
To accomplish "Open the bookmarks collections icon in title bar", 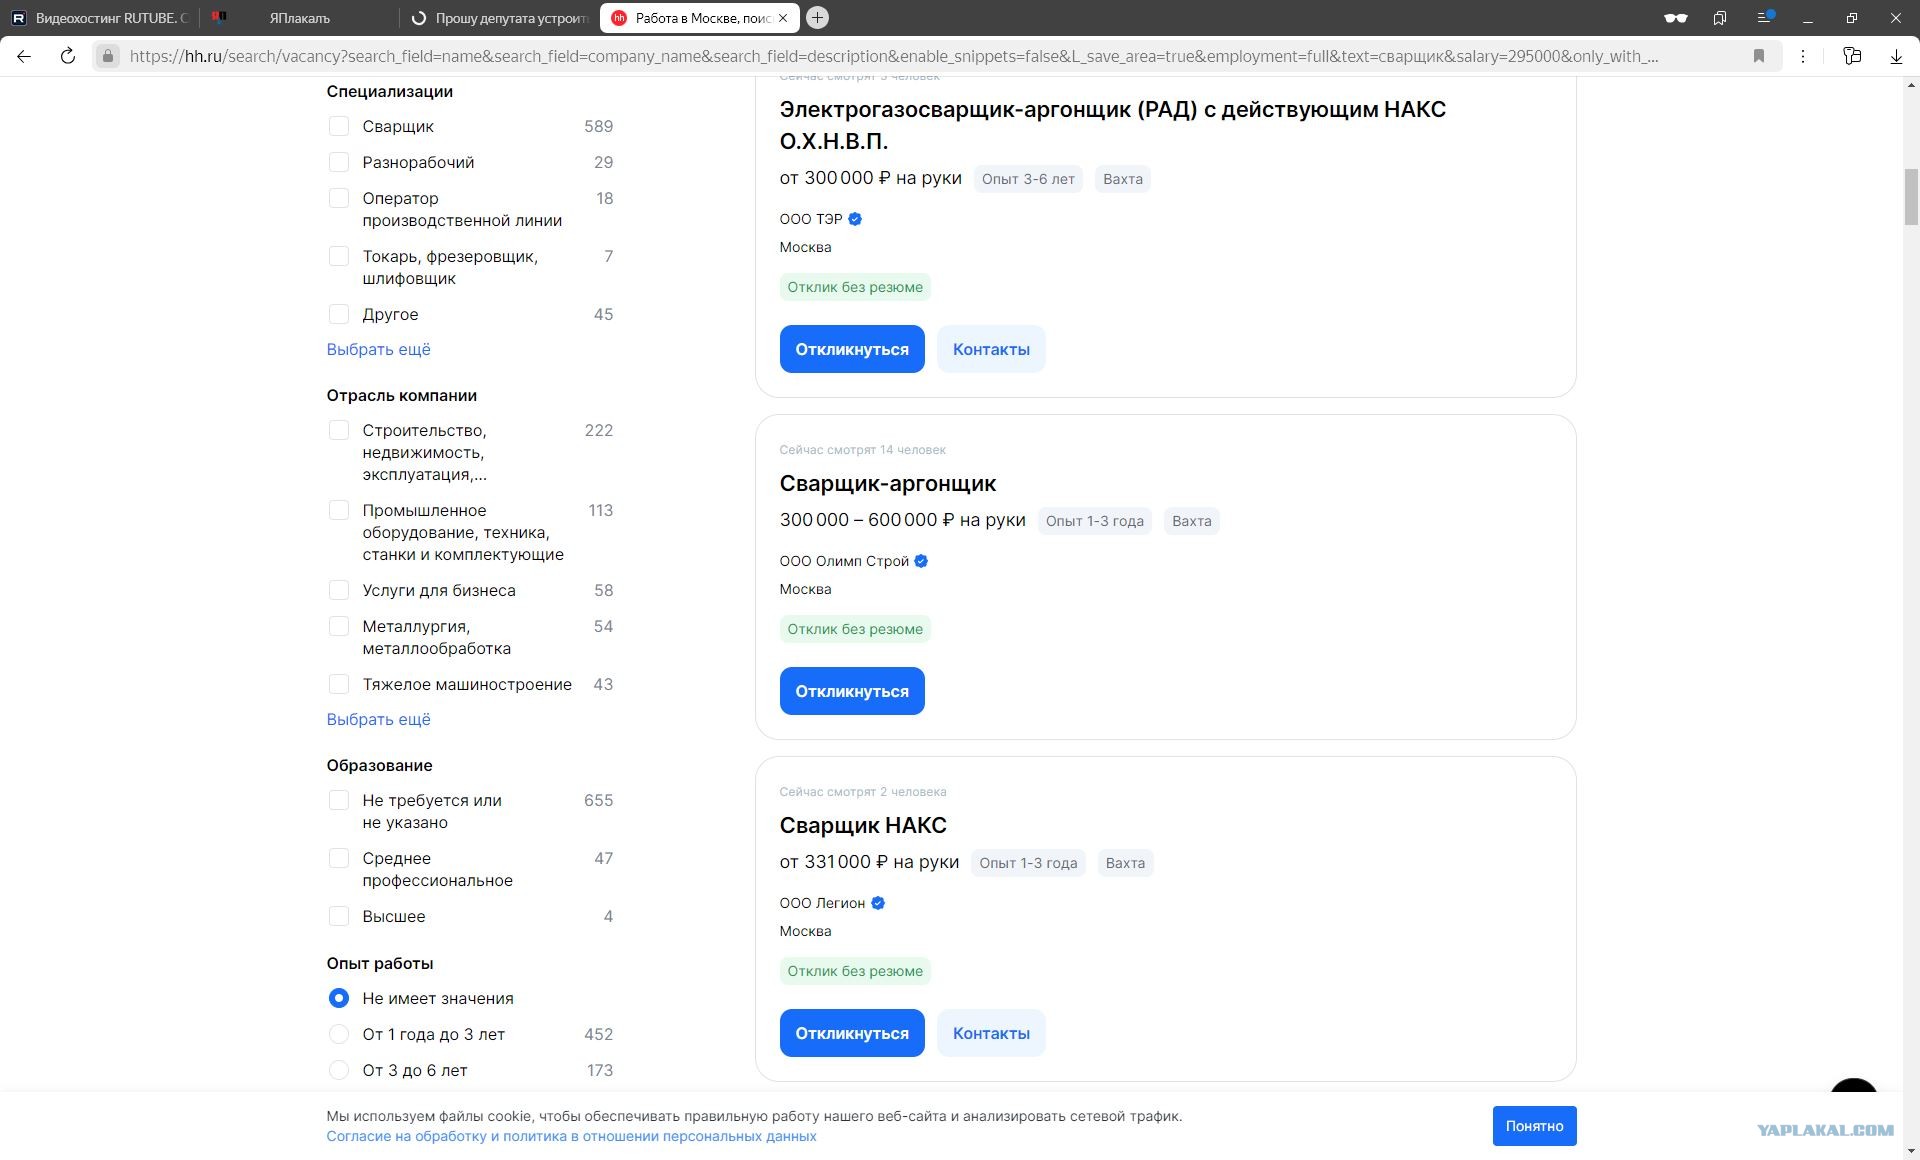I will pyautogui.click(x=1720, y=18).
